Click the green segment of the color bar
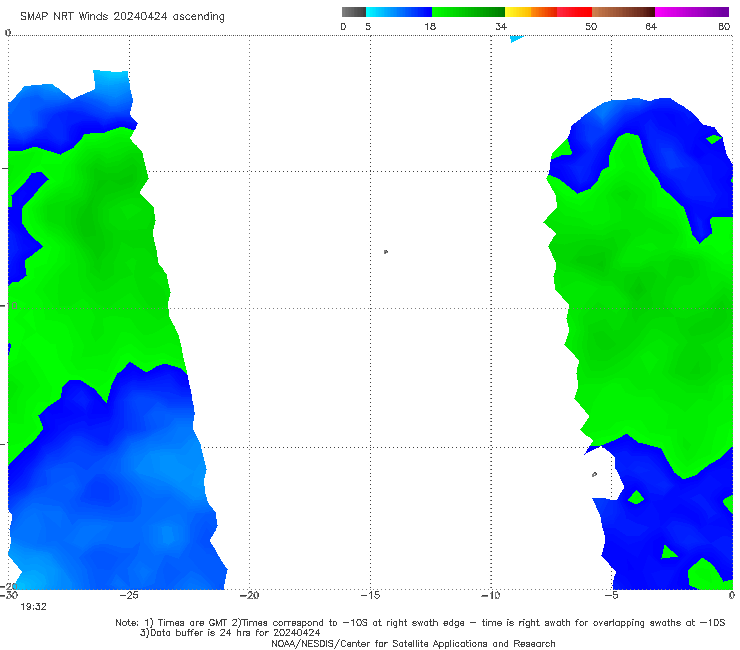The height and width of the screenshot is (650, 740). tap(468, 12)
